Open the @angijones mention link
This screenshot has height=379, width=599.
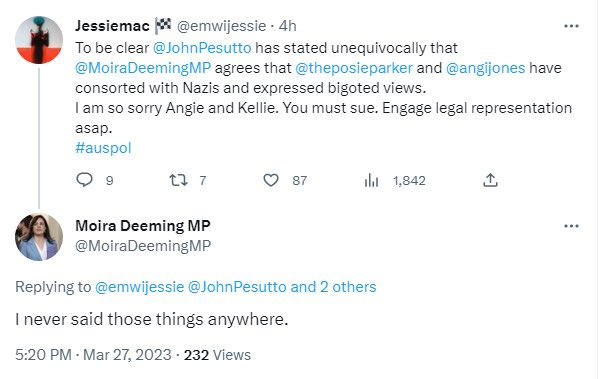[x=485, y=68]
